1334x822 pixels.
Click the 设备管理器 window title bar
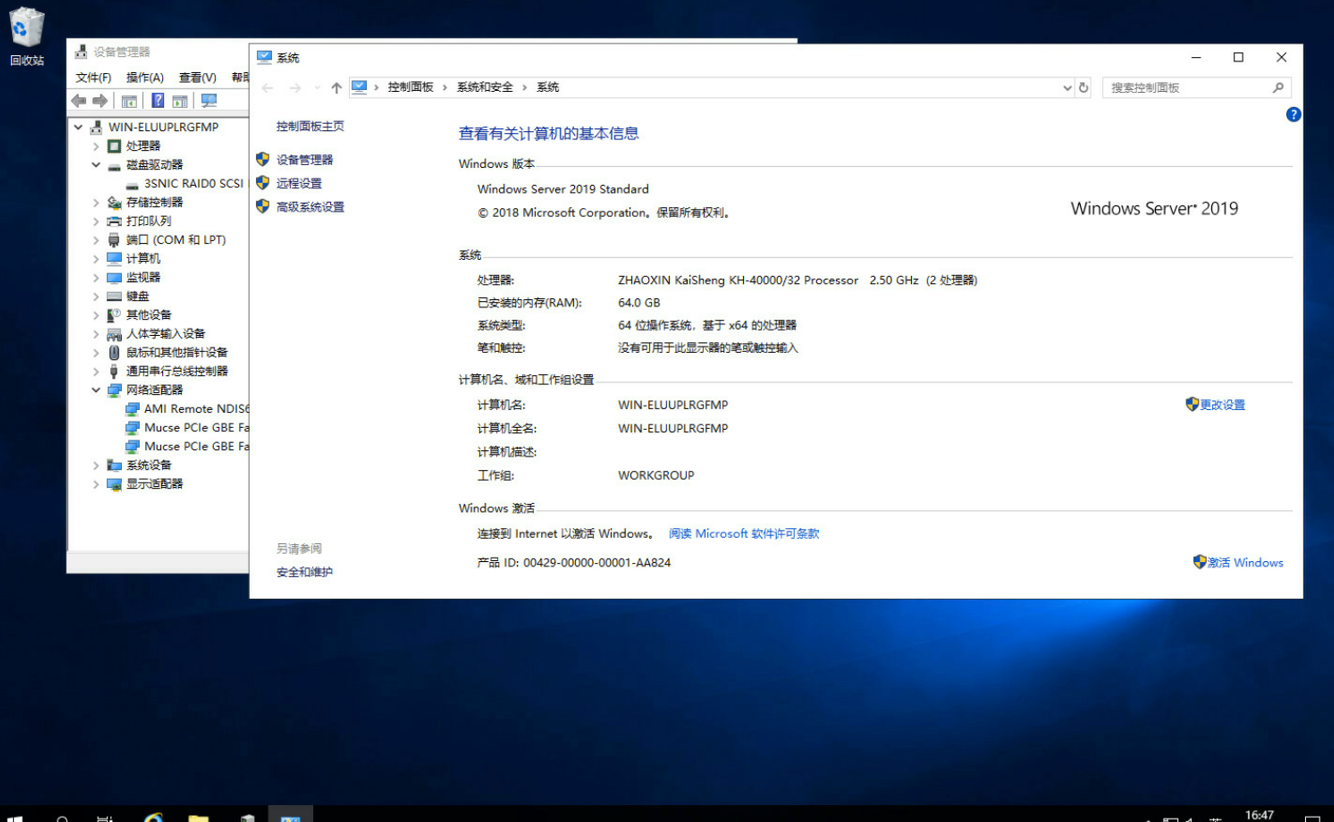[158, 52]
